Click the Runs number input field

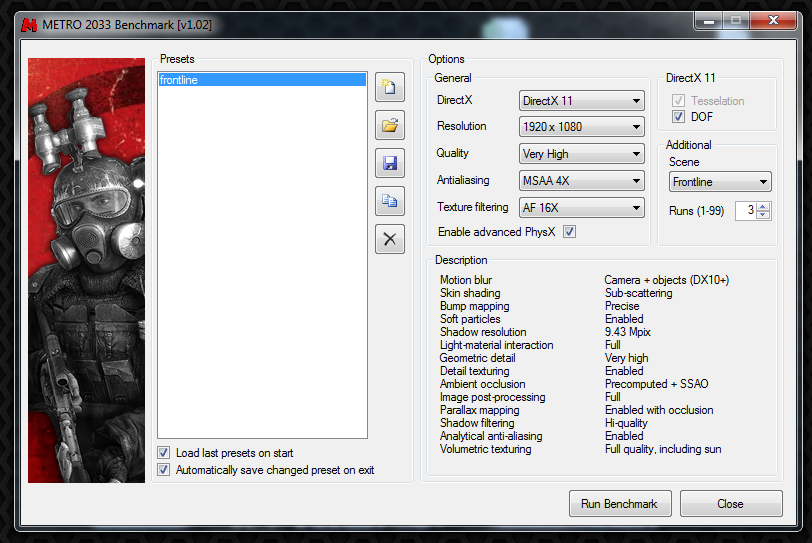click(x=746, y=210)
